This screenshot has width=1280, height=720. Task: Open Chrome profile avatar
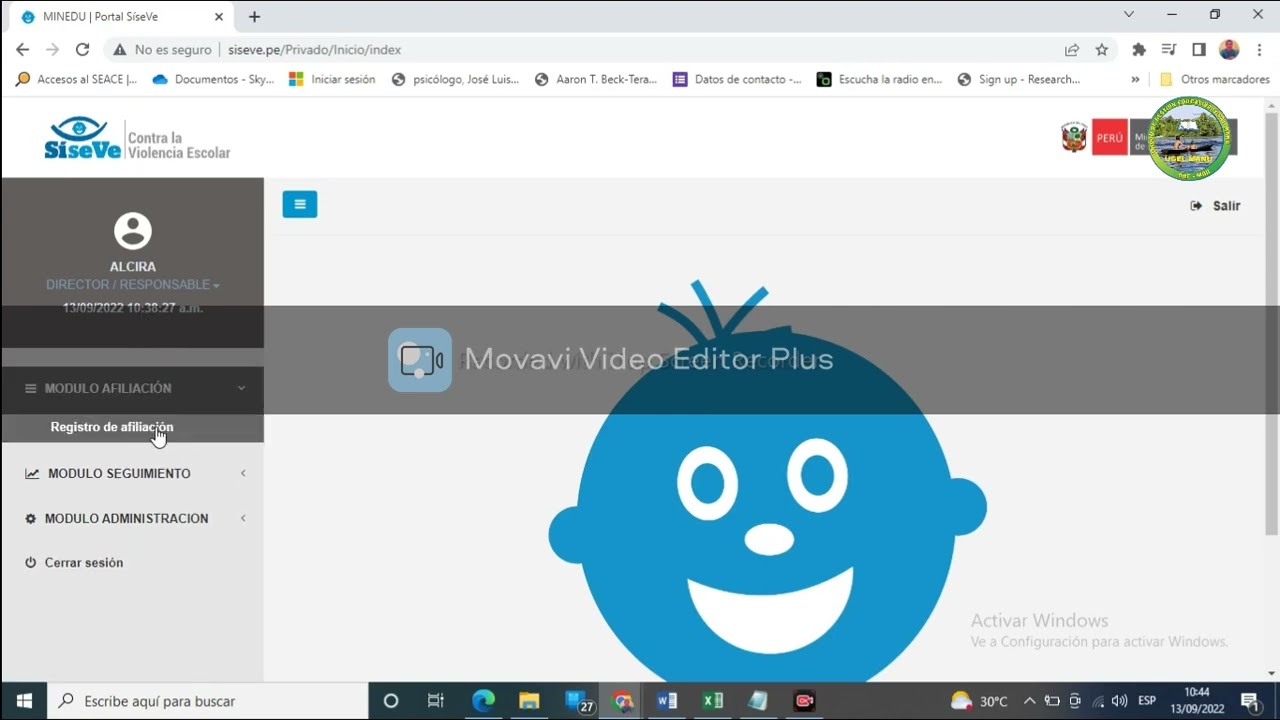click(x=1230, y=49)
